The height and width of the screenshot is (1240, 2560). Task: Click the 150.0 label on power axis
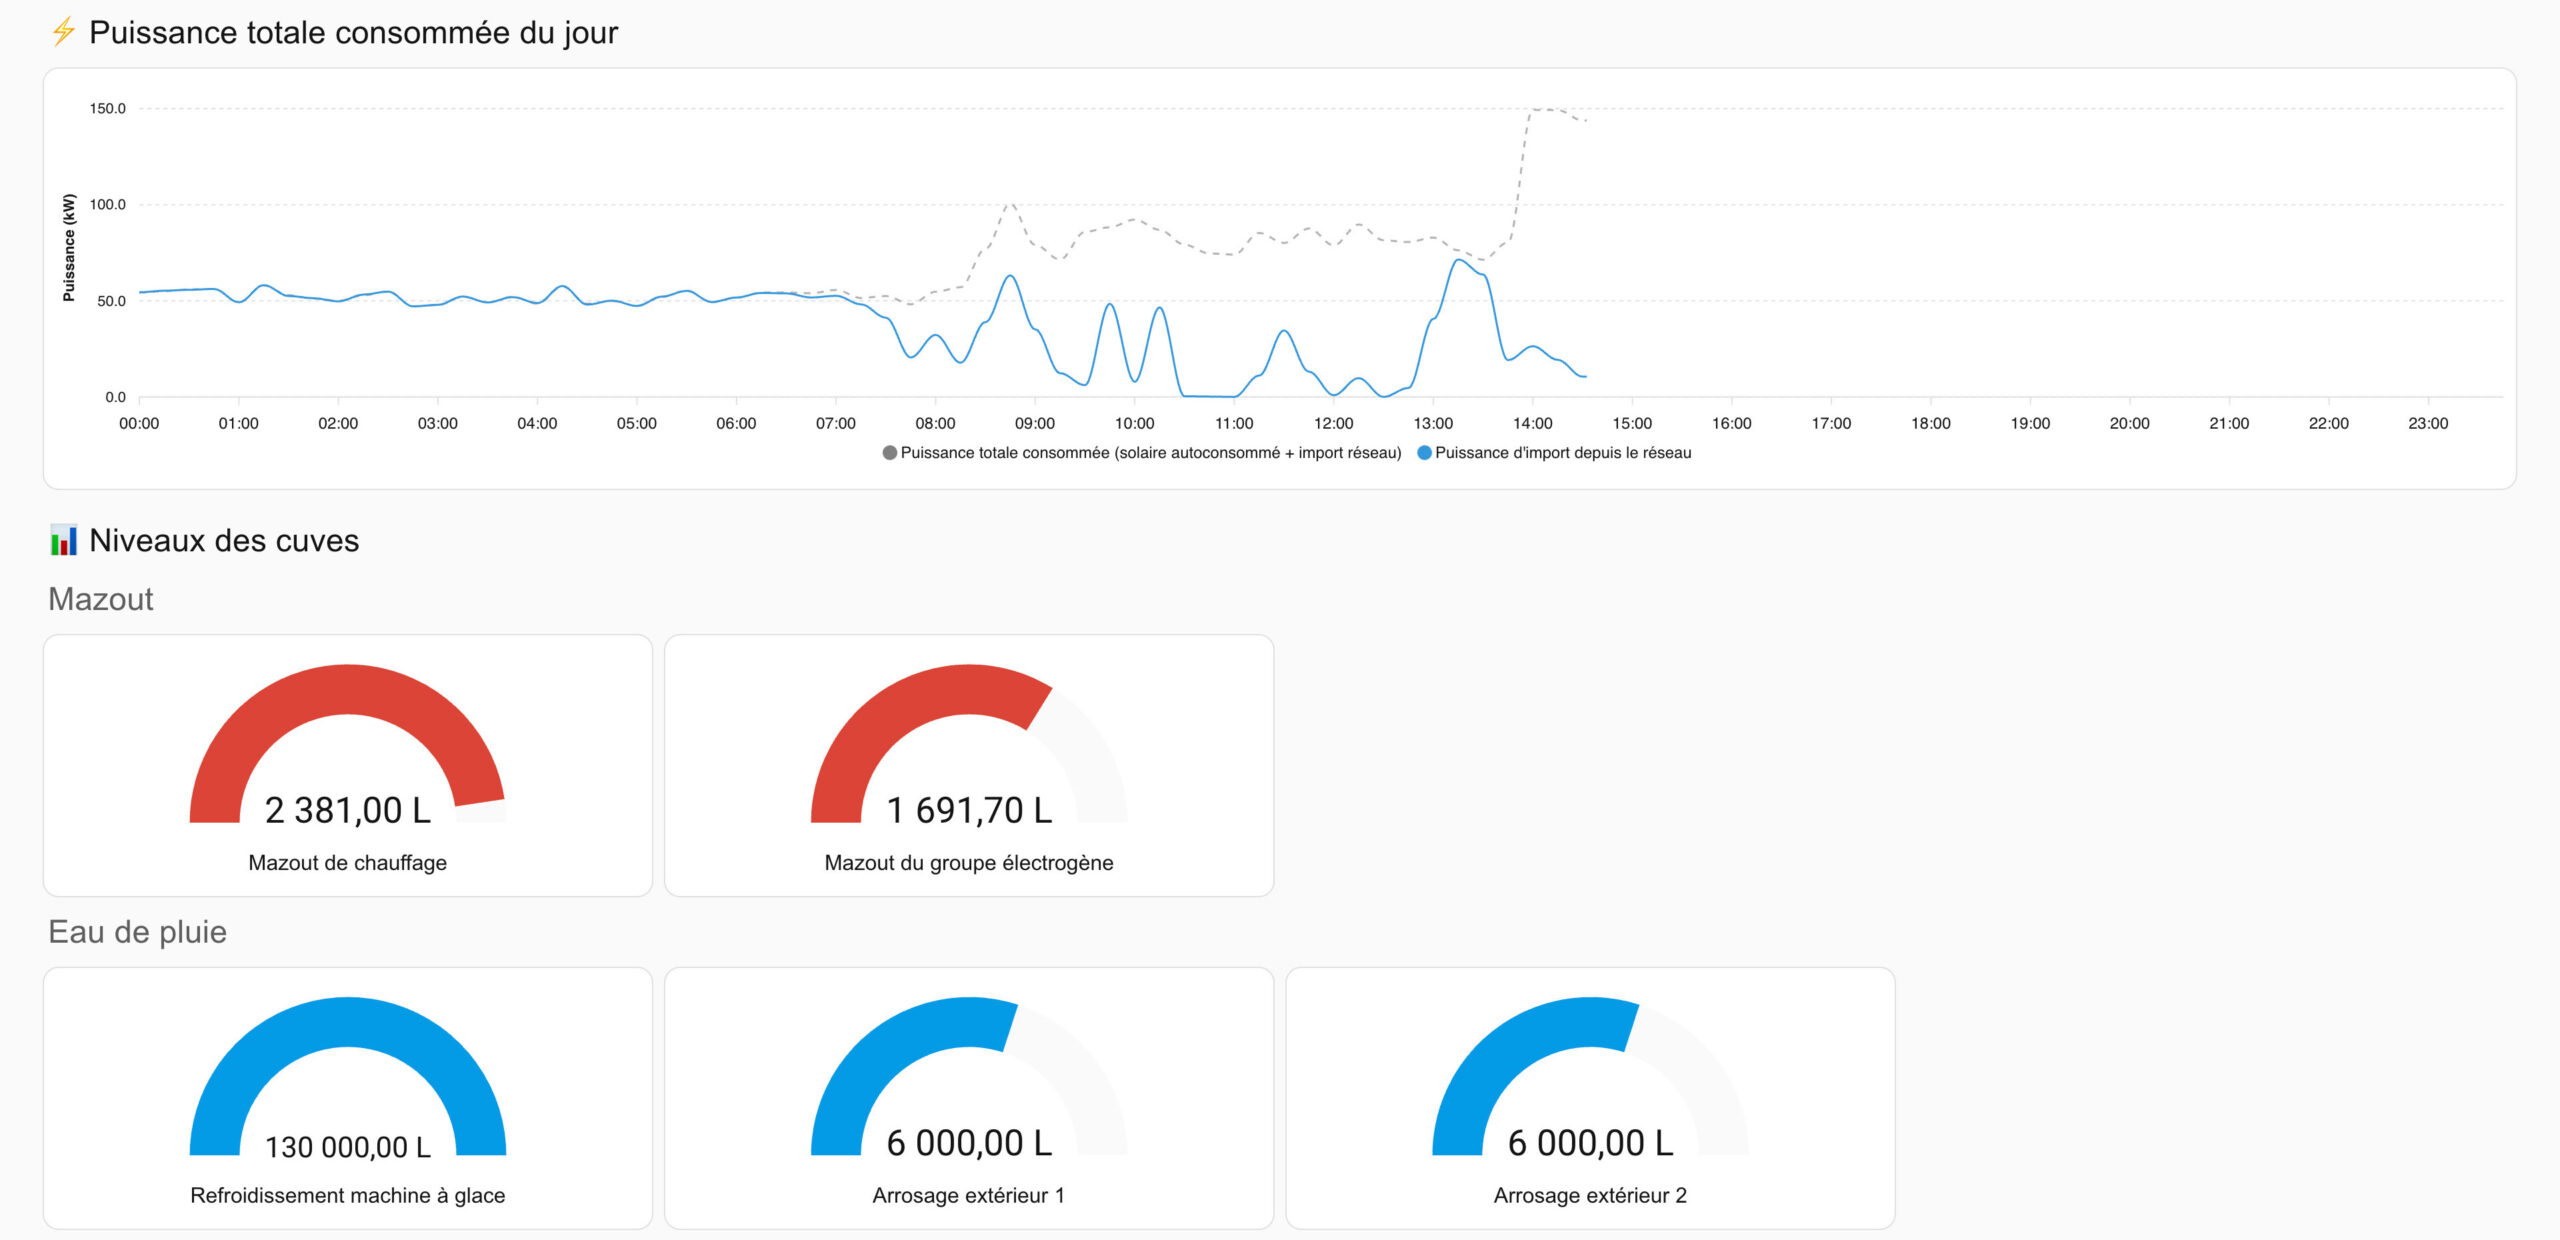pos(108,108)
